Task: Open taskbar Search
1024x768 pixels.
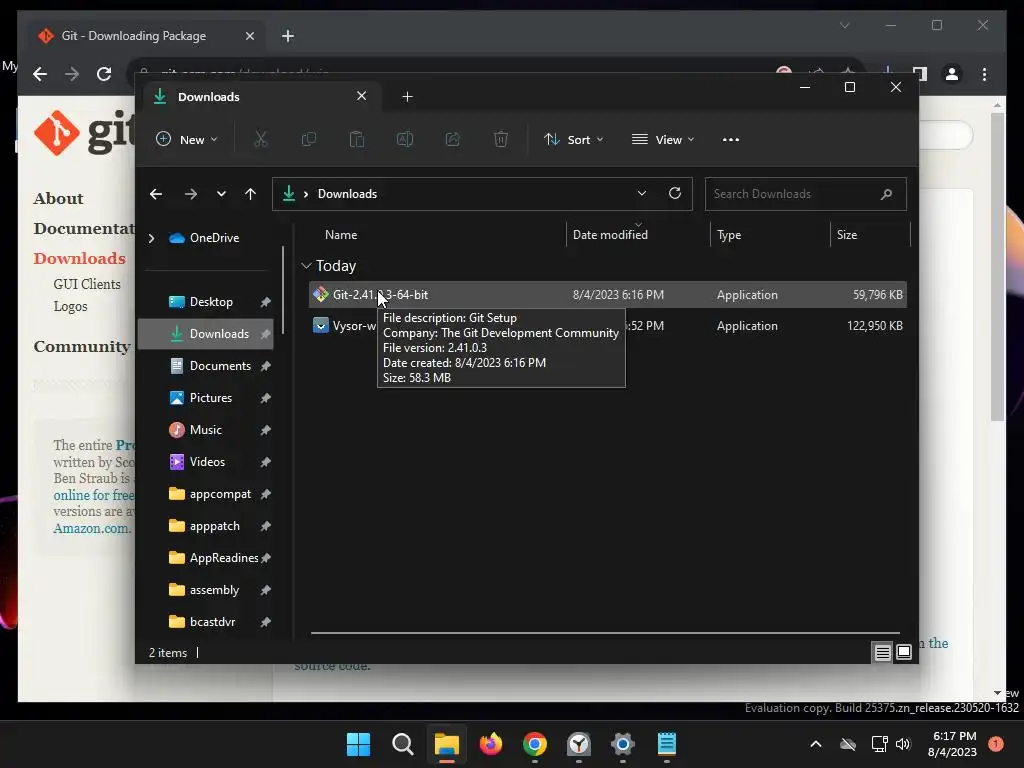Action: coord(402,744)
